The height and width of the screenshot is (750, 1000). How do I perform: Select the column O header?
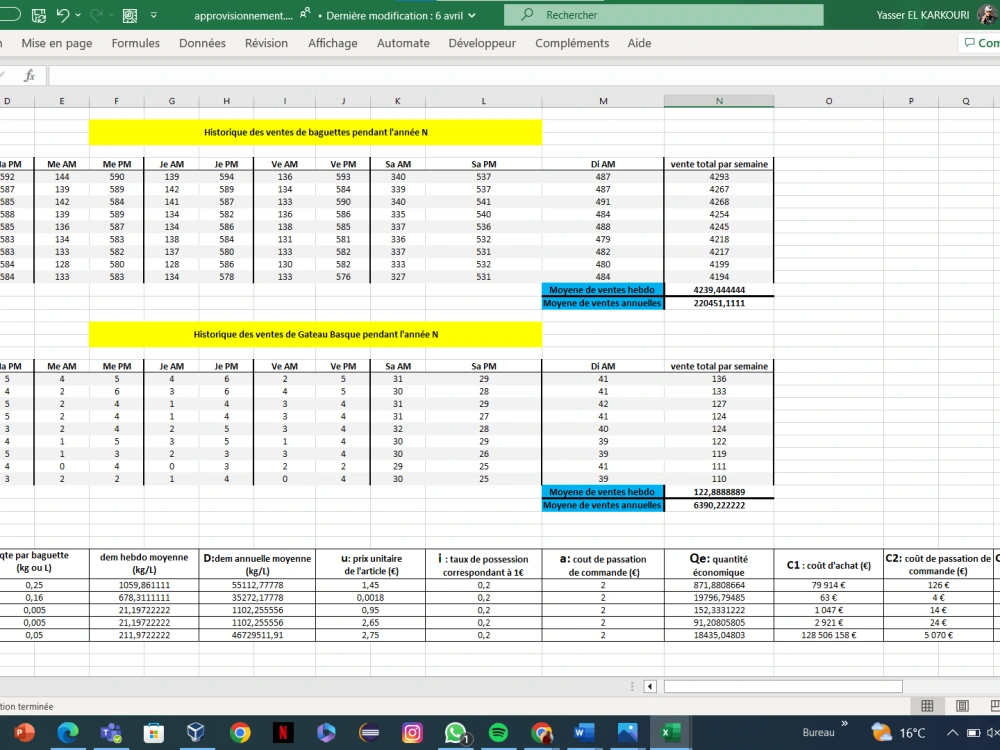pyautogui.click(x=828, y=101)
